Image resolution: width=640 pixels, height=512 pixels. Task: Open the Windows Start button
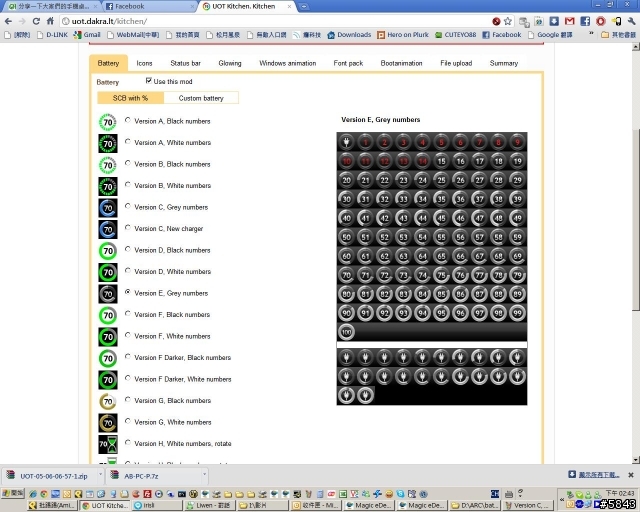tap(13, 493)
